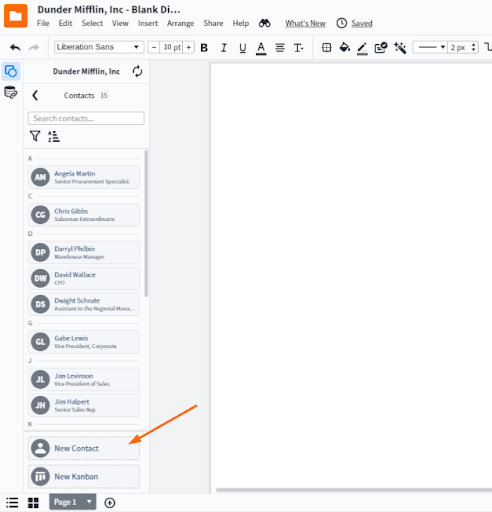The height and width of the screenshot is (512, 492).
Task: Click the canvas horizontal scrollbar
Action: tap(354, 490)
